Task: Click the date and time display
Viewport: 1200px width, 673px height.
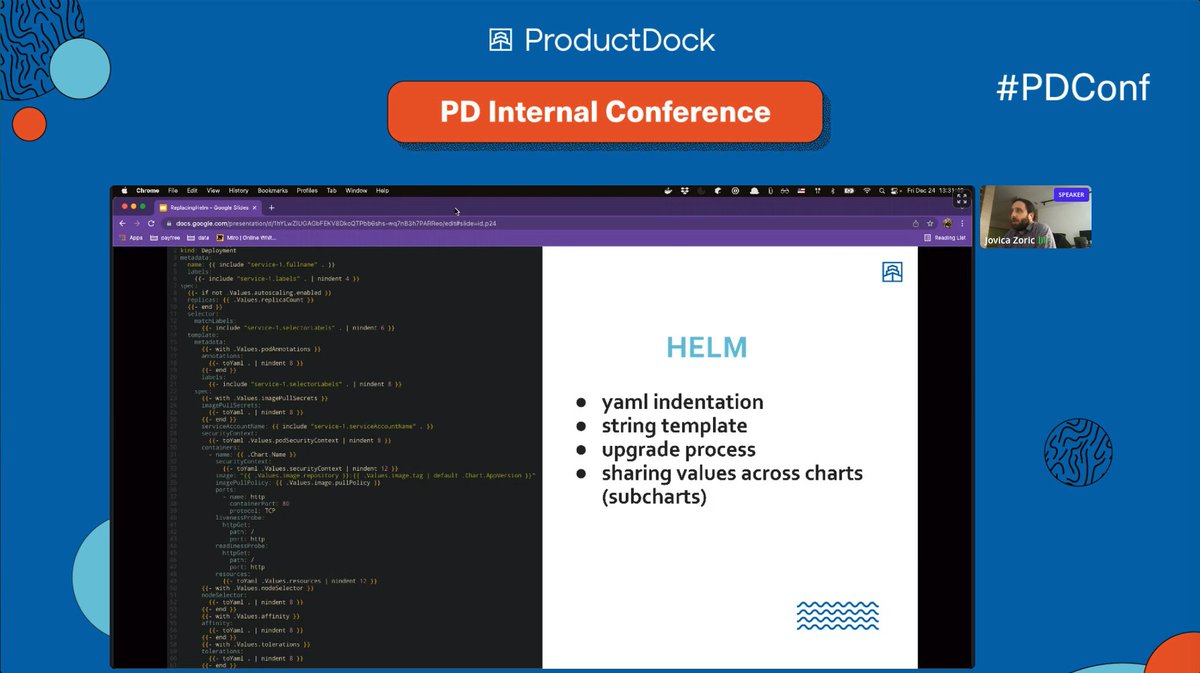Action: pos(935,190)
